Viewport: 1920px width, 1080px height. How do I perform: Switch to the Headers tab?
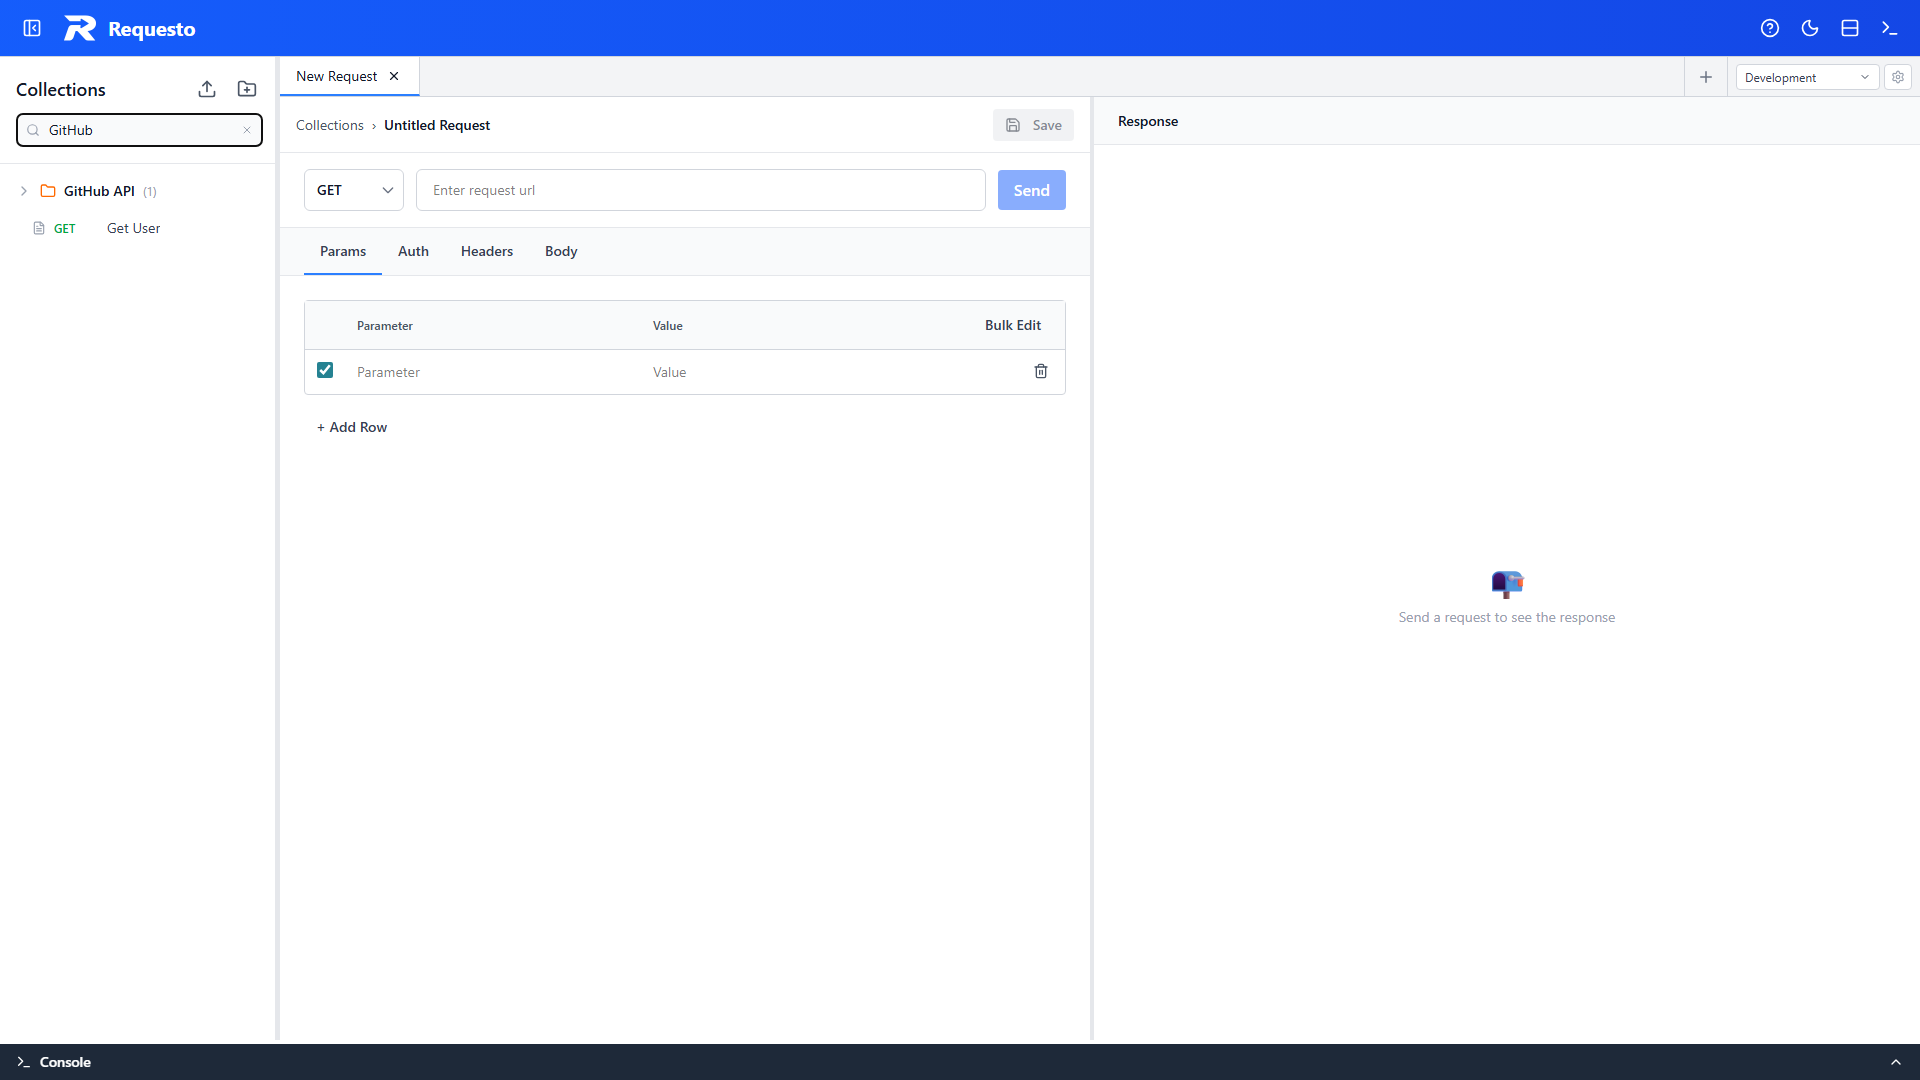[x=486, y=251]
